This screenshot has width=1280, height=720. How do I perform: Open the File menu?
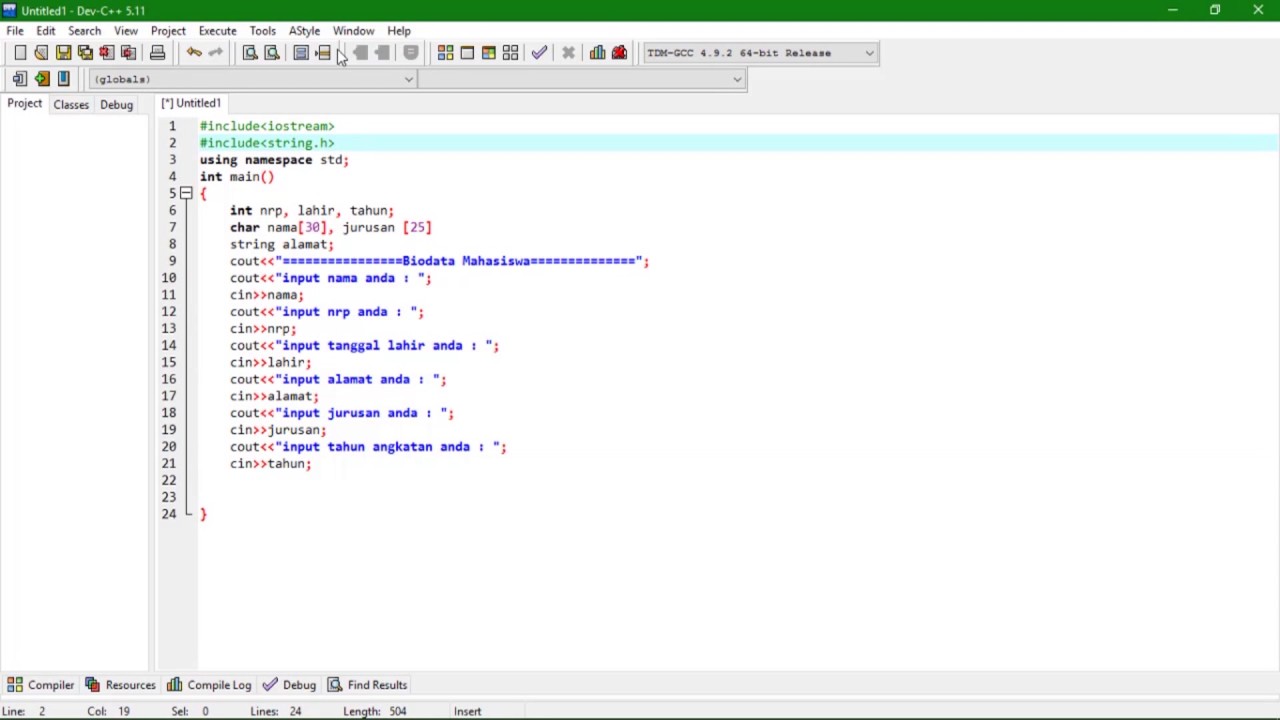[15, 31]
